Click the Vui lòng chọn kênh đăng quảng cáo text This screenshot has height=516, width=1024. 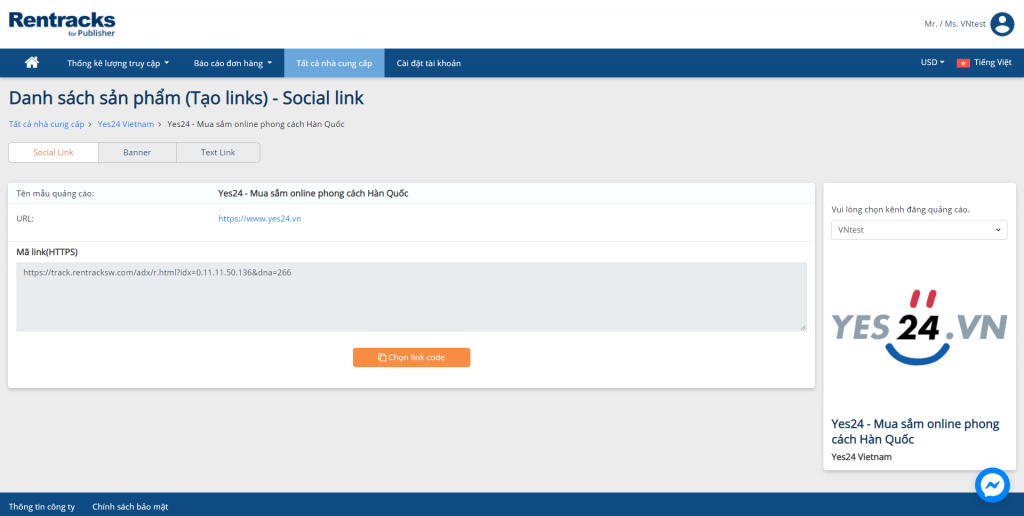[x=901, y=210]
